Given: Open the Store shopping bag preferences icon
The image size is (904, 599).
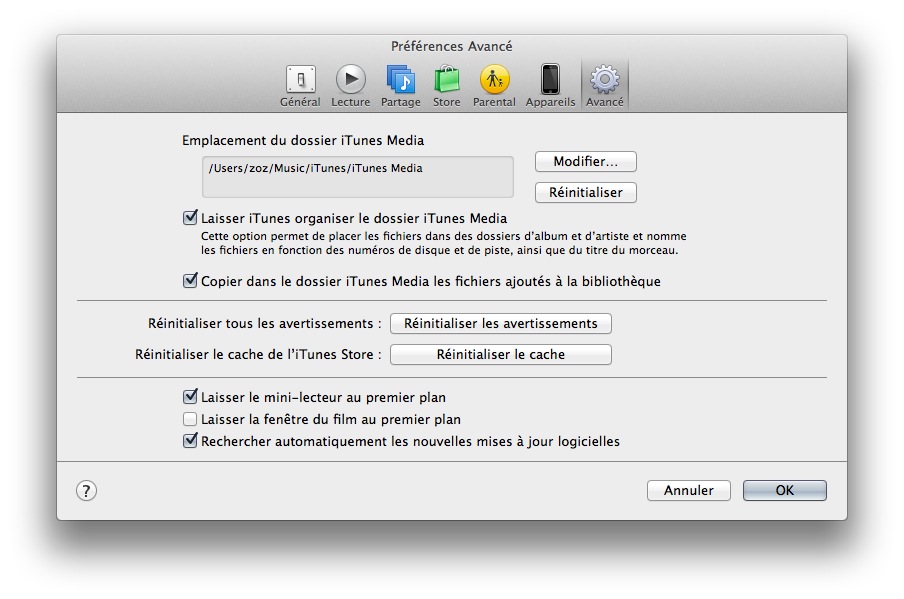Looking at the screenshot, I should 447,80.
